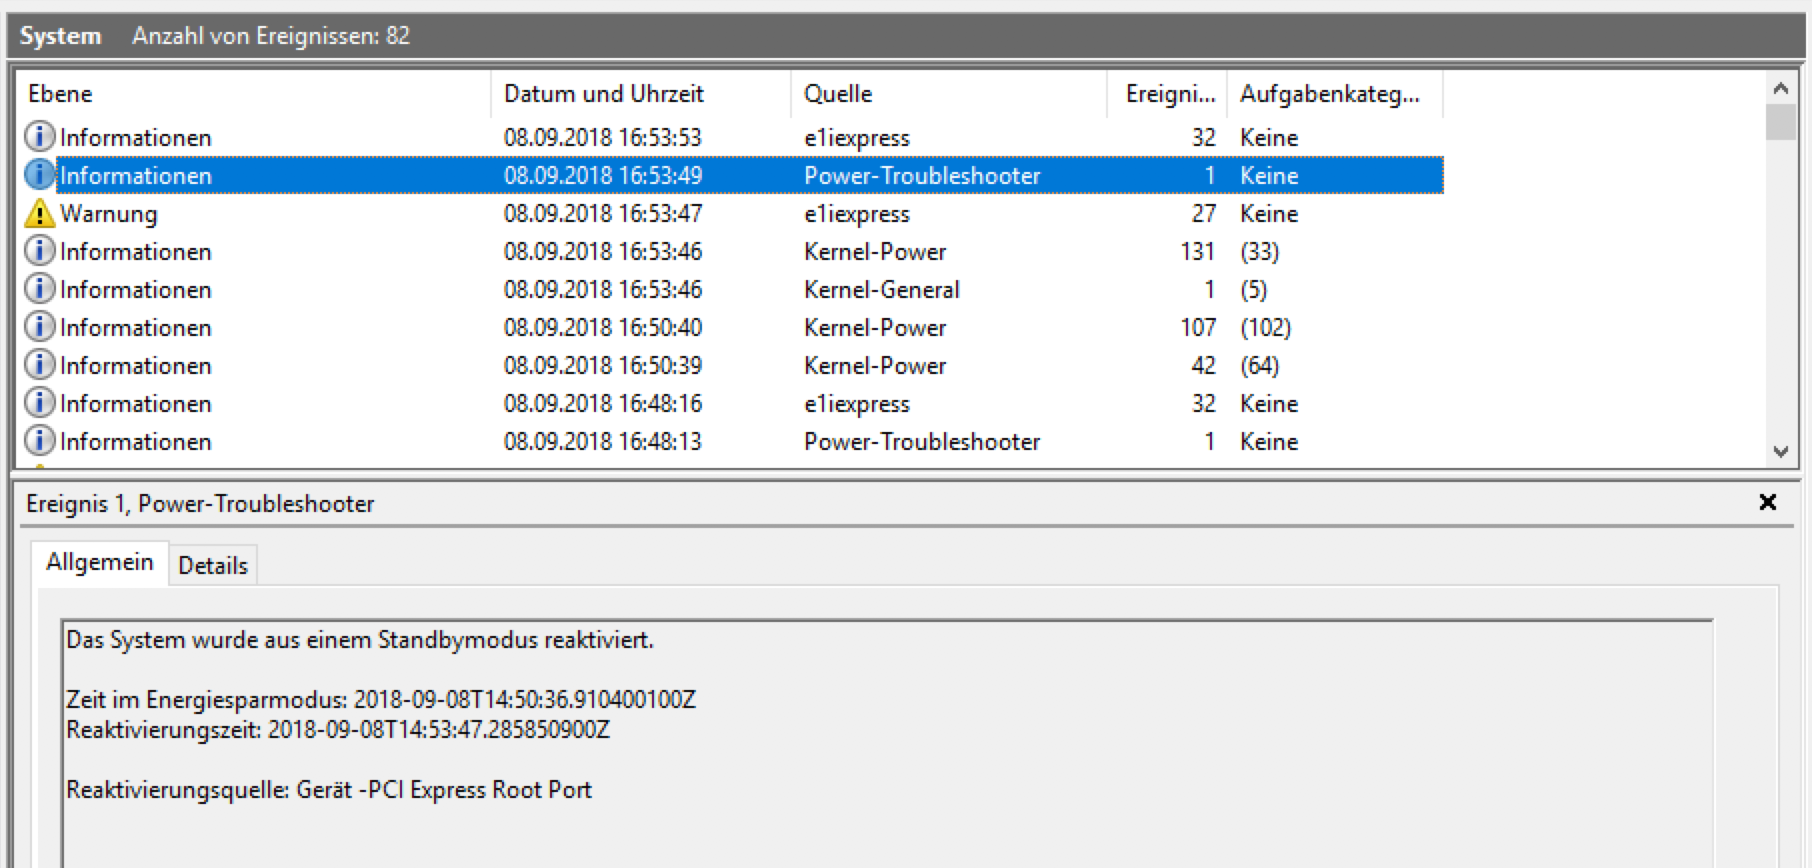Click 'Reaktivierungsquelle: Gerät -PCI Express Root Port' line

329,789
